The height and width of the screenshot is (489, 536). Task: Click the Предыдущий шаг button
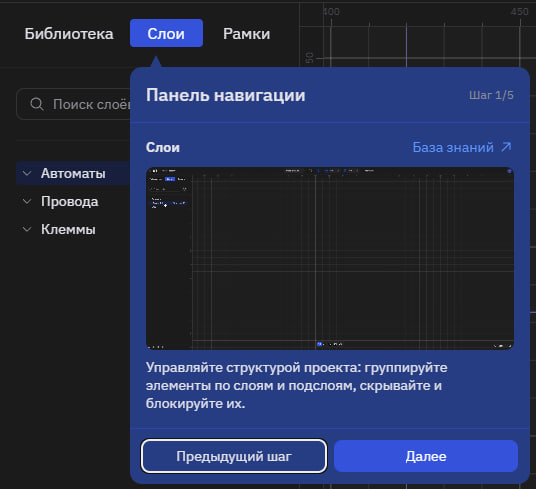[234, 456]
